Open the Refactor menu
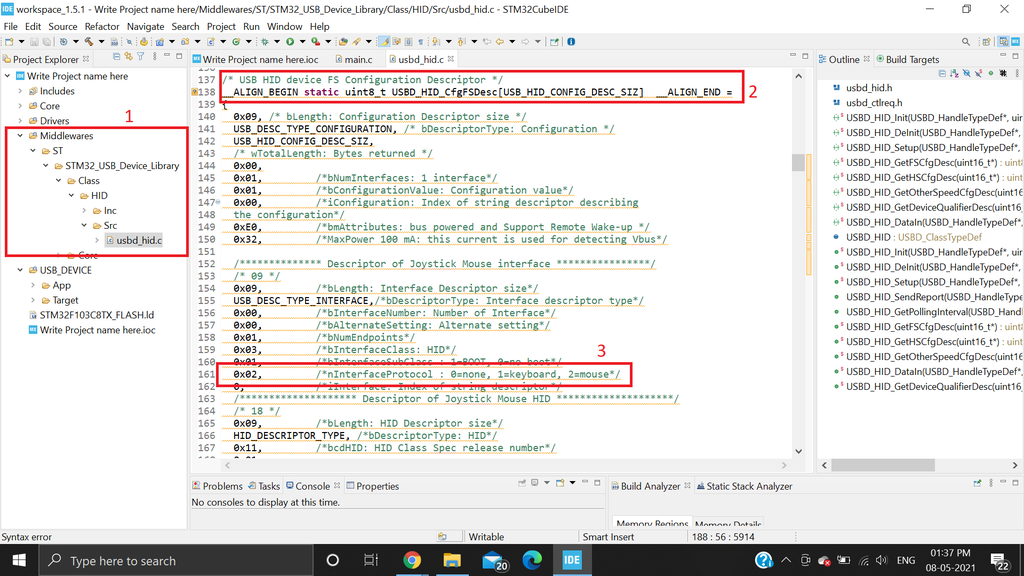Image resolution: width=1024 pixels, height=576 pixels. coord(102,27)
